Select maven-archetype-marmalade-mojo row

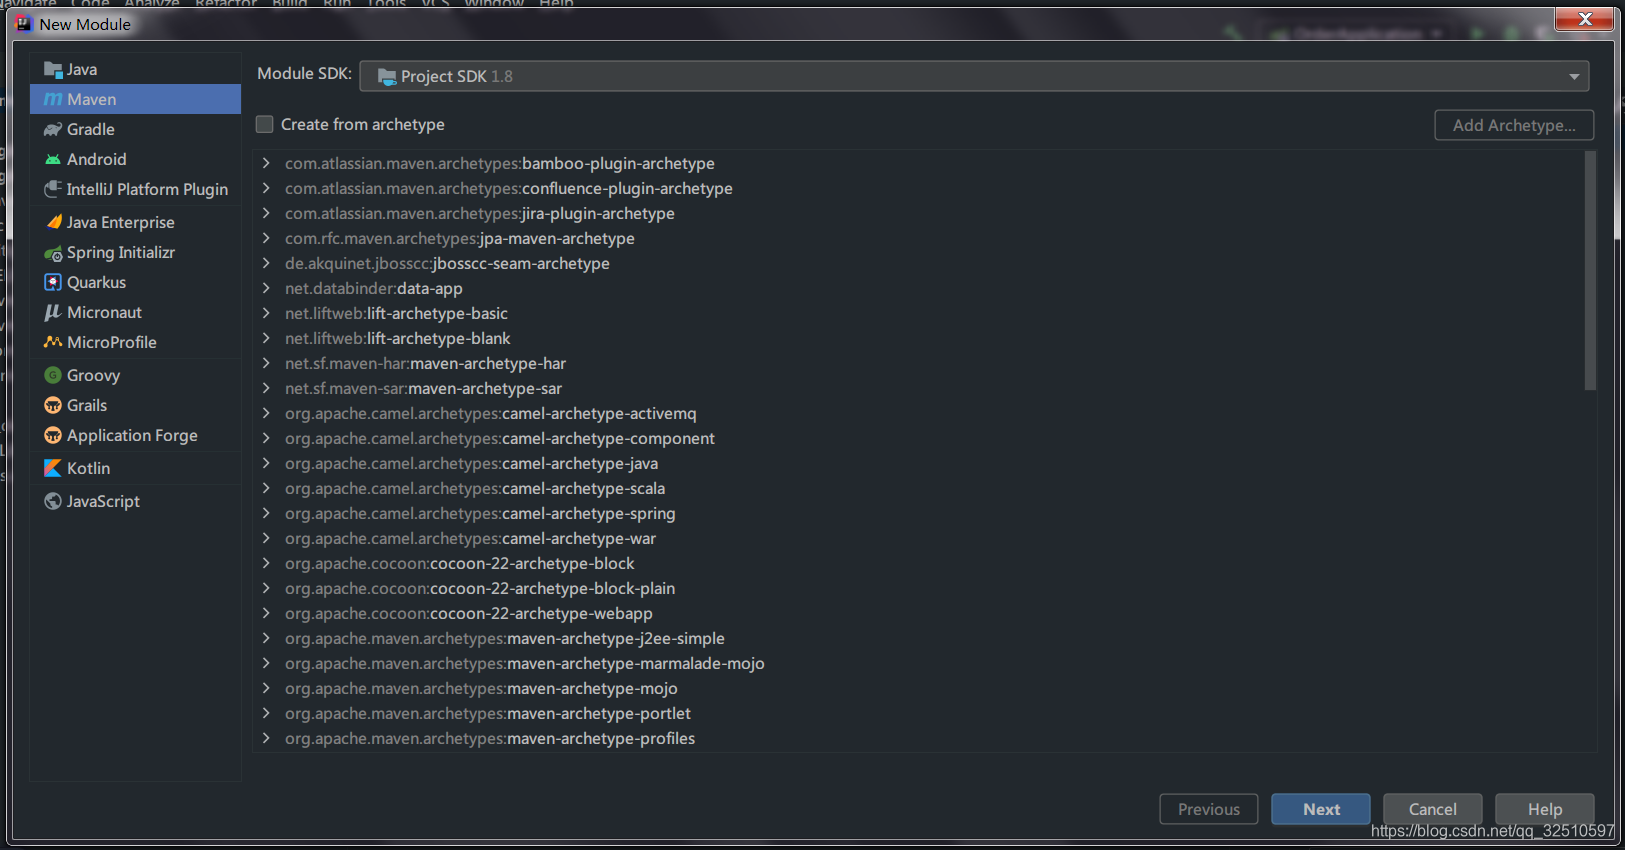point(918,663)
